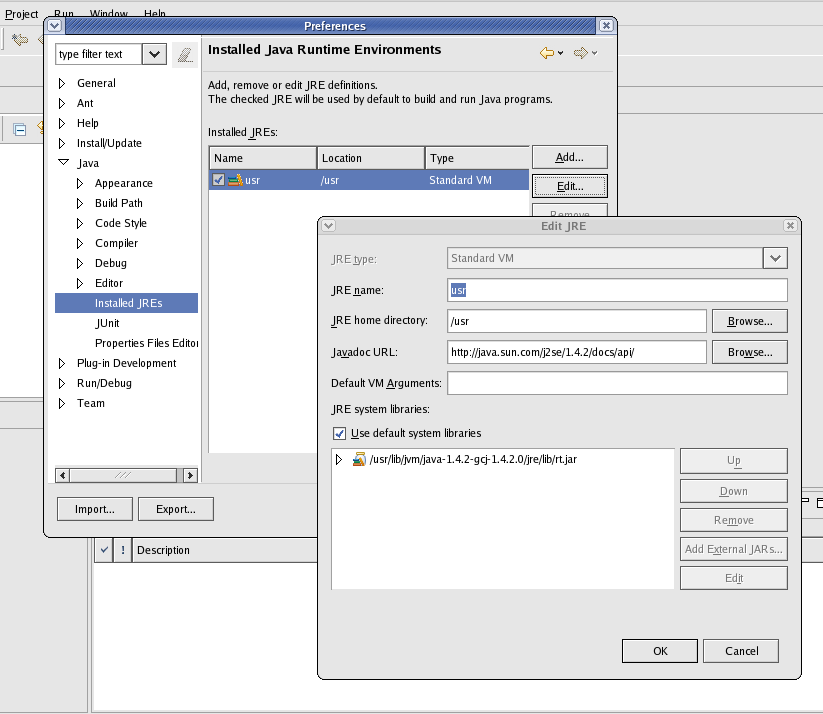Open the filter text history dropdown
Image resolution: width=823 pixels, height=714 pixels.
tap(154, 55)
